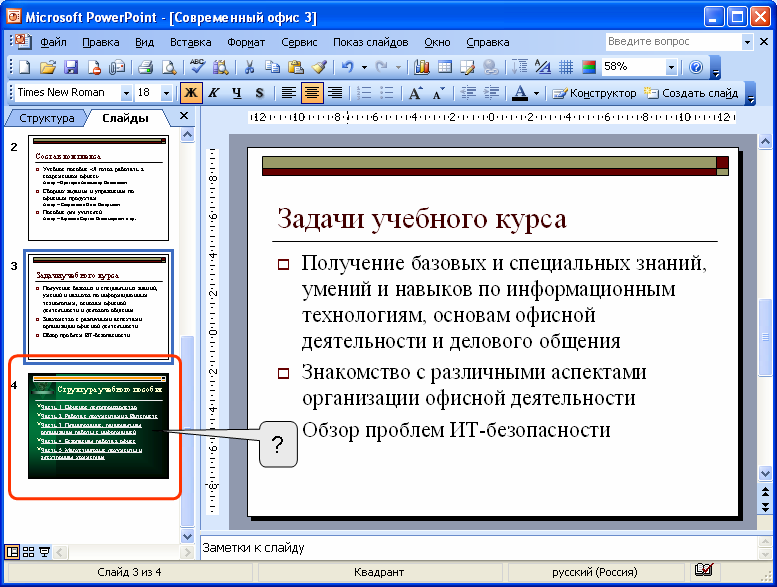This screenshot has width=777, height=587.
Task: Decrease the font size
Action: click(438, 93)
